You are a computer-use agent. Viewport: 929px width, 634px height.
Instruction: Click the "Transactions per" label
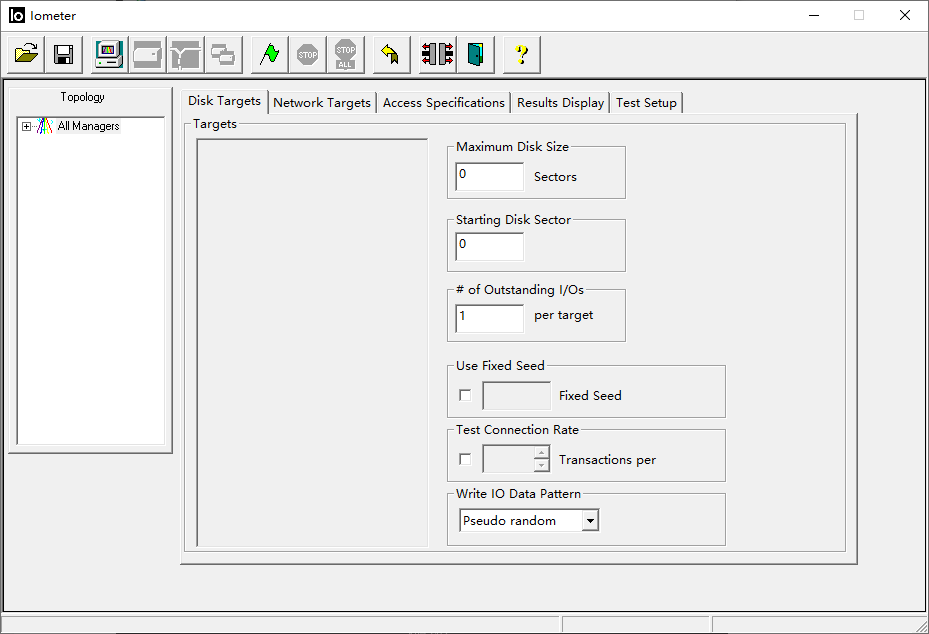[607, 460]
